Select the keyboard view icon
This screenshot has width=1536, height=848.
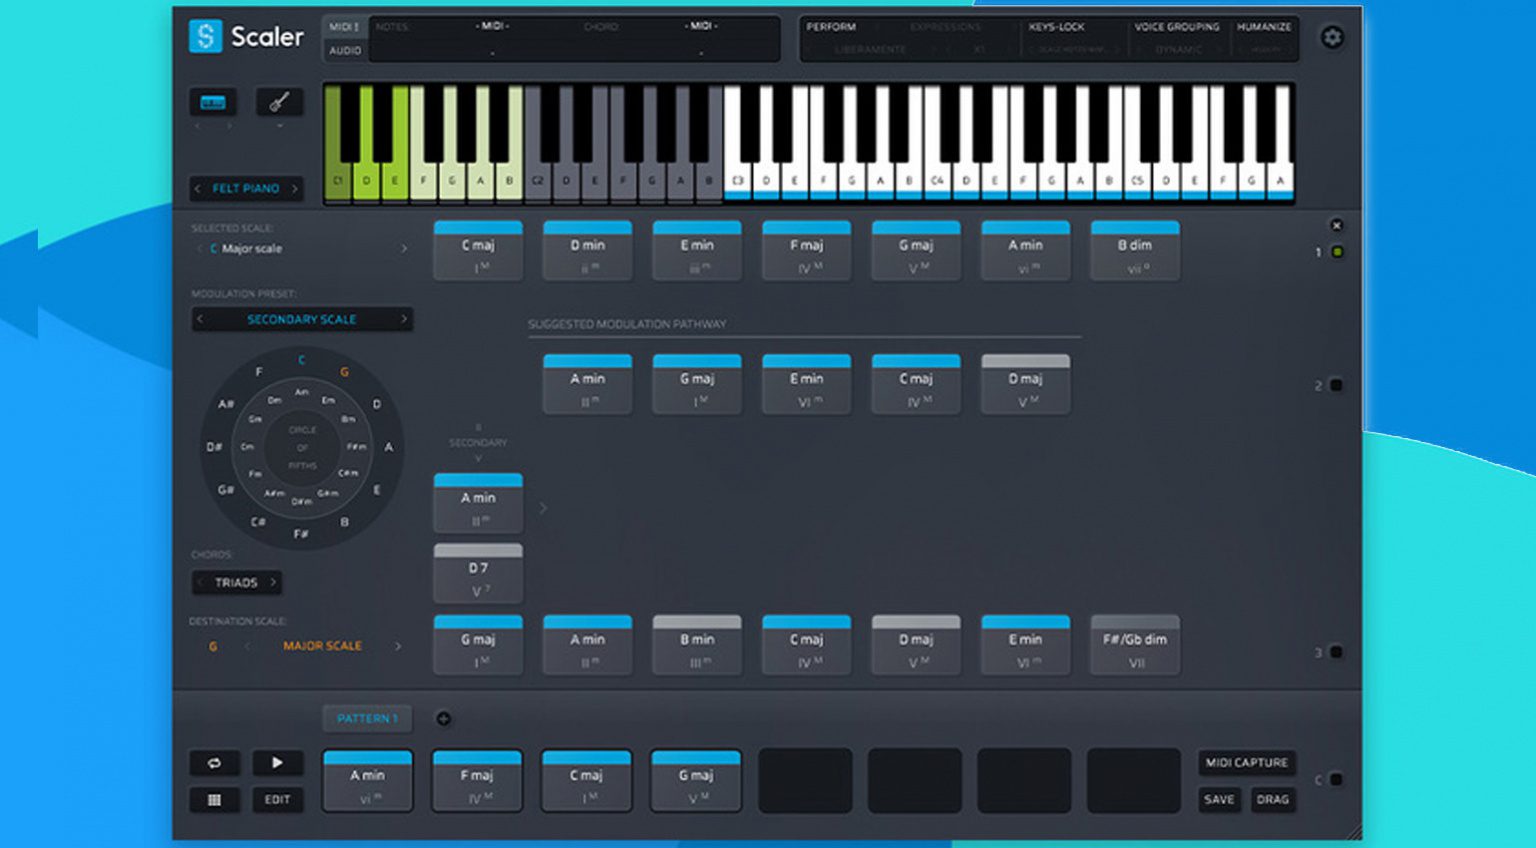coord(213,103)
